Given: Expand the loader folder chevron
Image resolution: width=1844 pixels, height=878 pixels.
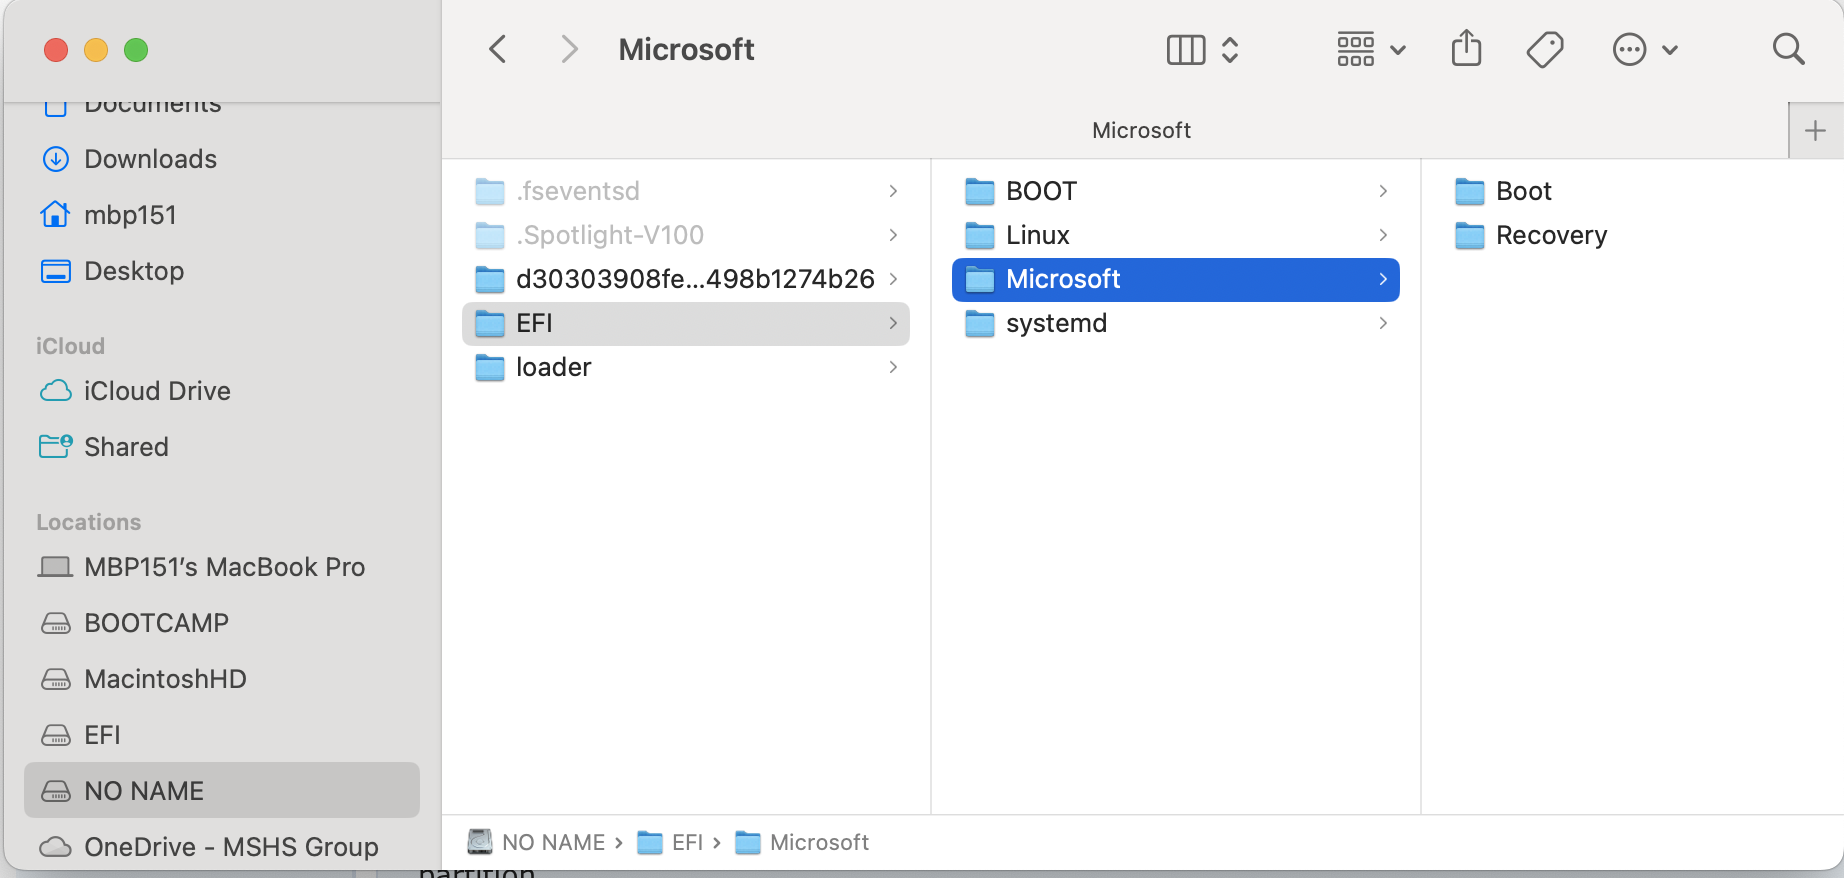Looking at the screenshot, I should (x=893, y=367).
